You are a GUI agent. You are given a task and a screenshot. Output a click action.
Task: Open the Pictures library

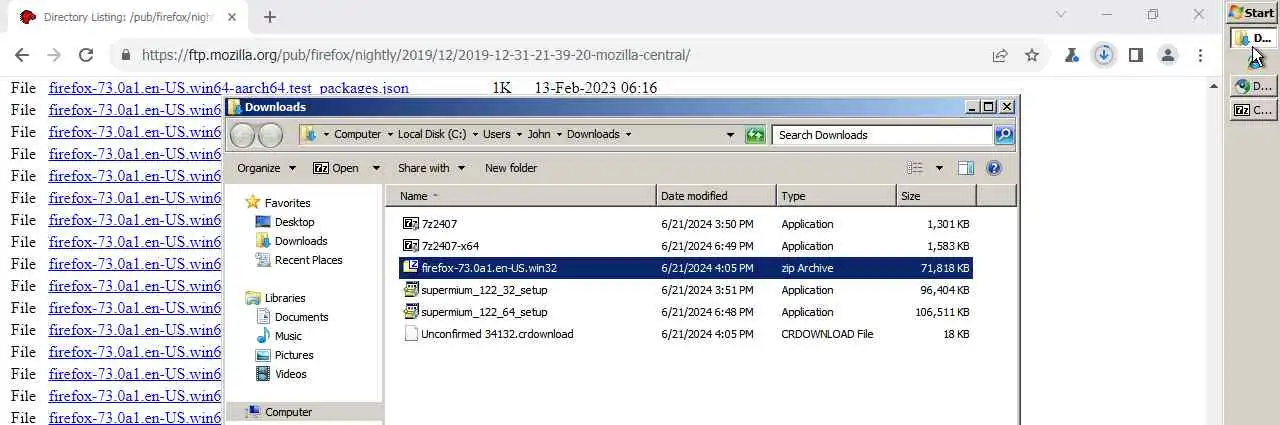click(x=294, y=355)
